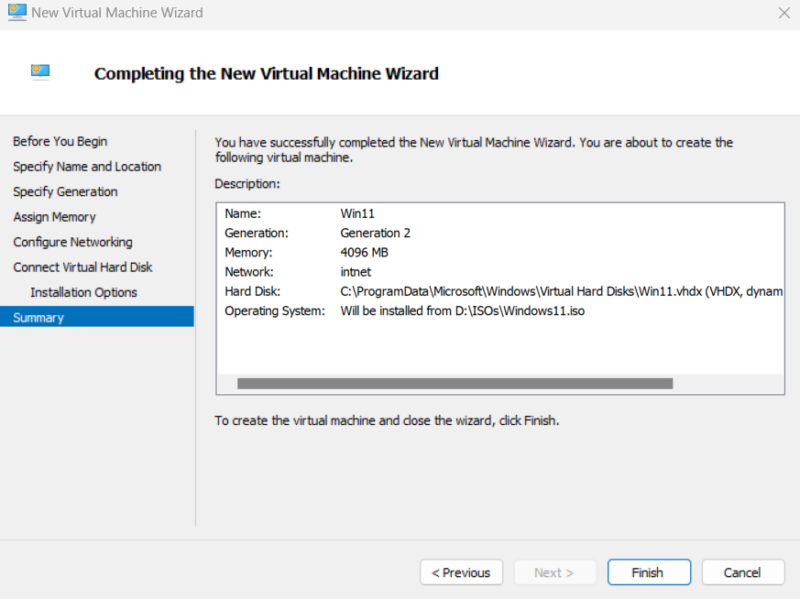Click the intnet network value
800x599 pixels.
point(356,271)
